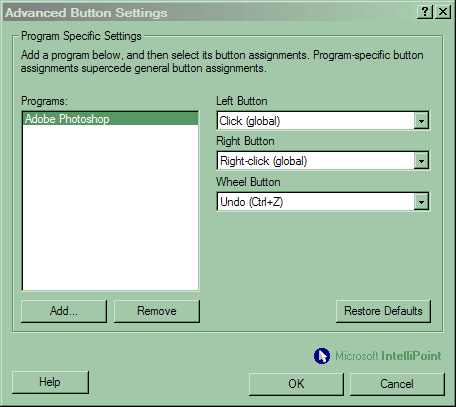This screenshot has width=456, height=407.
Task: Open Help for this dialog
Action: click(x=50, y=382)
